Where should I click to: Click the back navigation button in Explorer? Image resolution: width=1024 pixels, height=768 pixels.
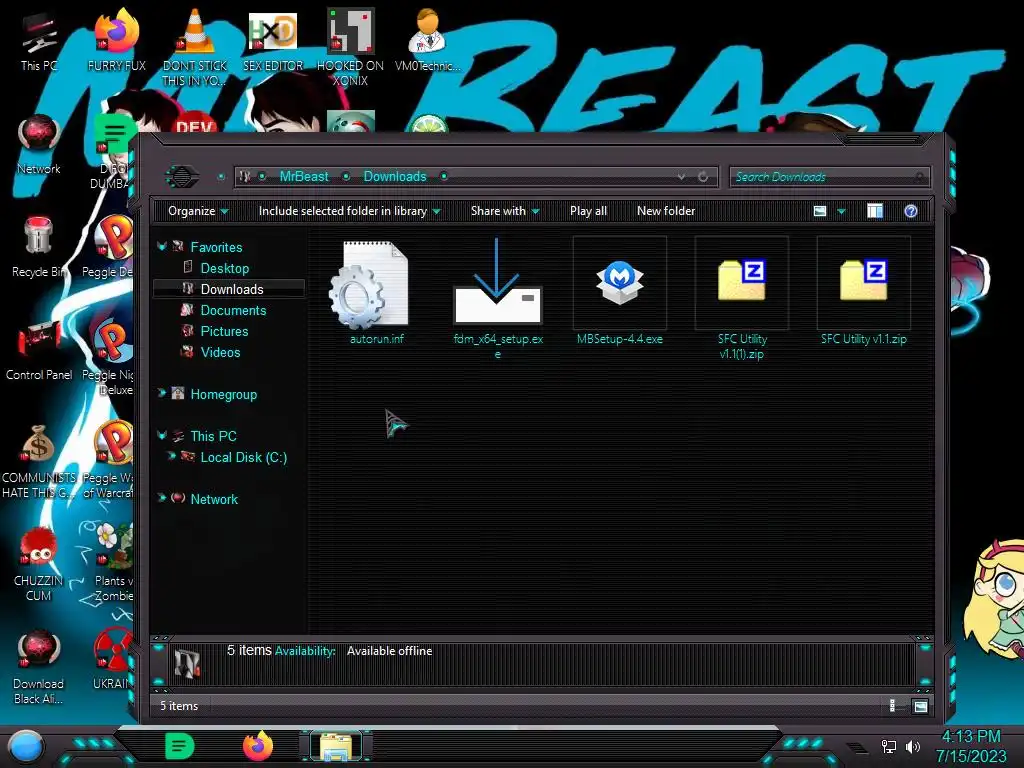182,176
